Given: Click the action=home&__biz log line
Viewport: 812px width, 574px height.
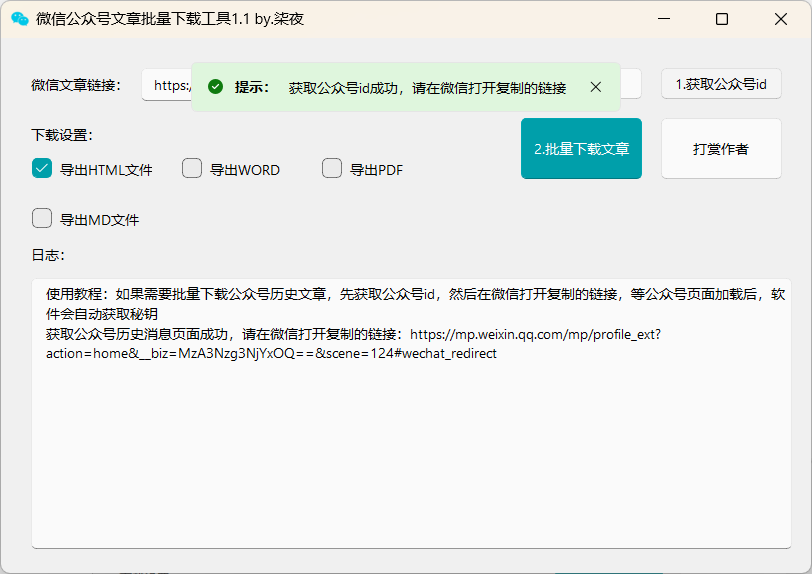Looking at the screenshot, I should tap(271, 354).
